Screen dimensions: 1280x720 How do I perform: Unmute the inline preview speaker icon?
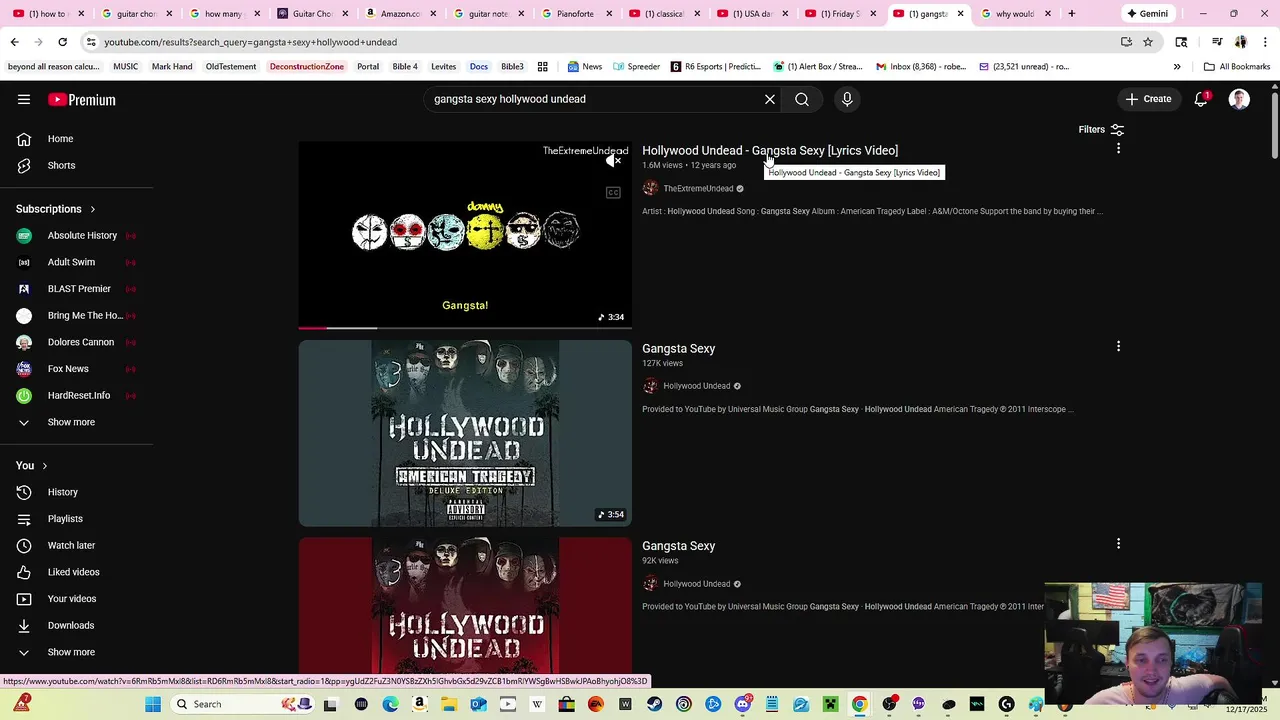click(614, 161)
